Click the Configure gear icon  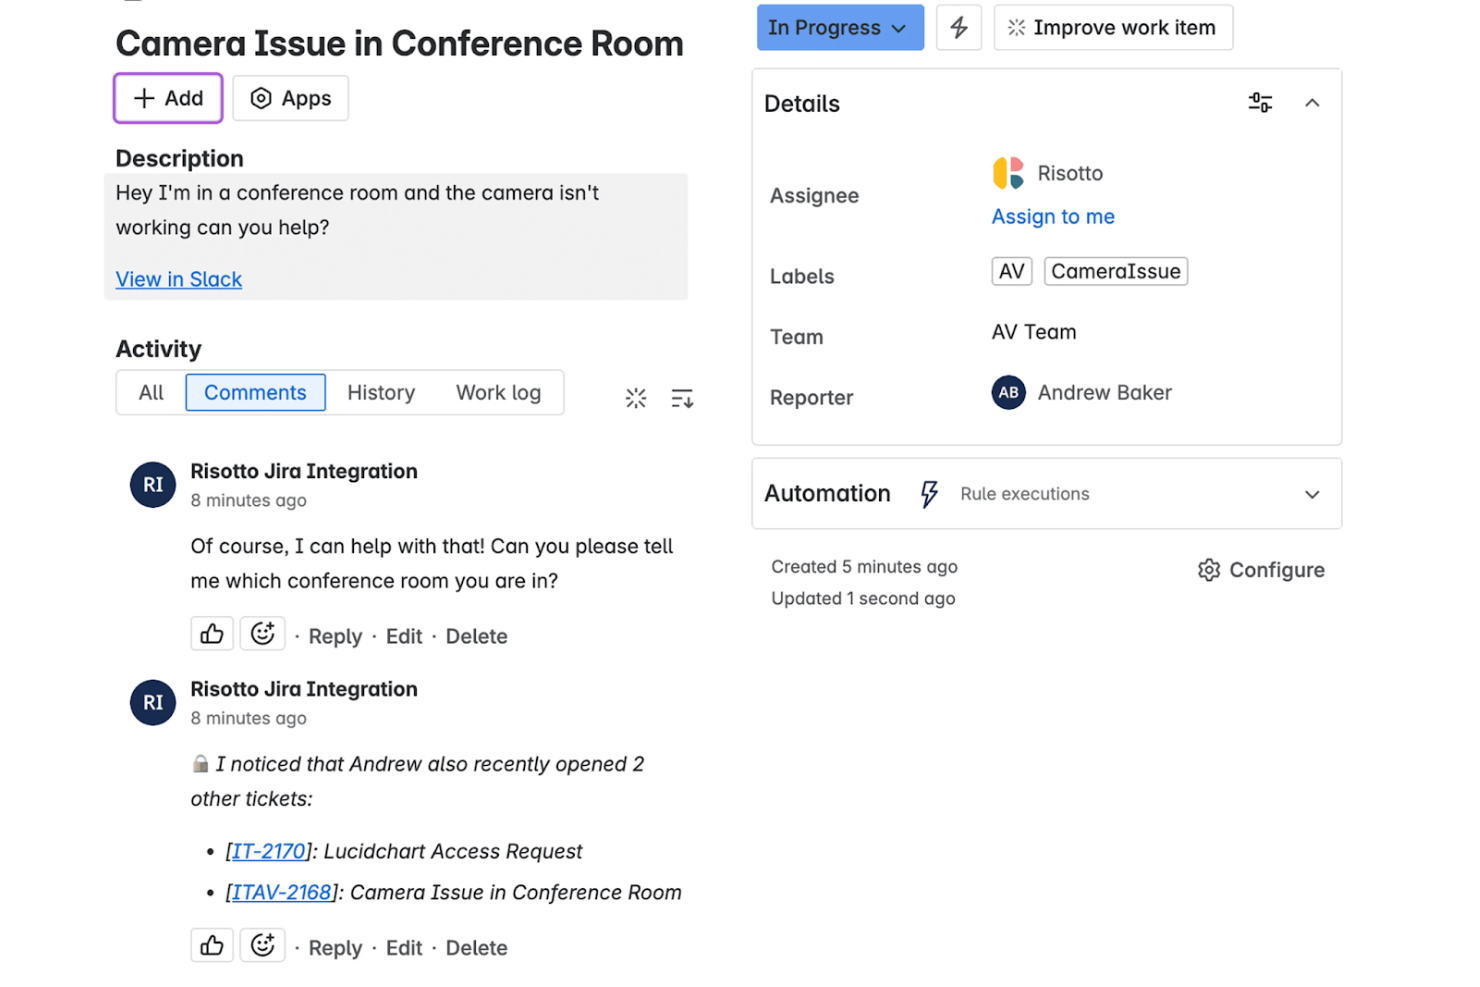click(1209, 570)
